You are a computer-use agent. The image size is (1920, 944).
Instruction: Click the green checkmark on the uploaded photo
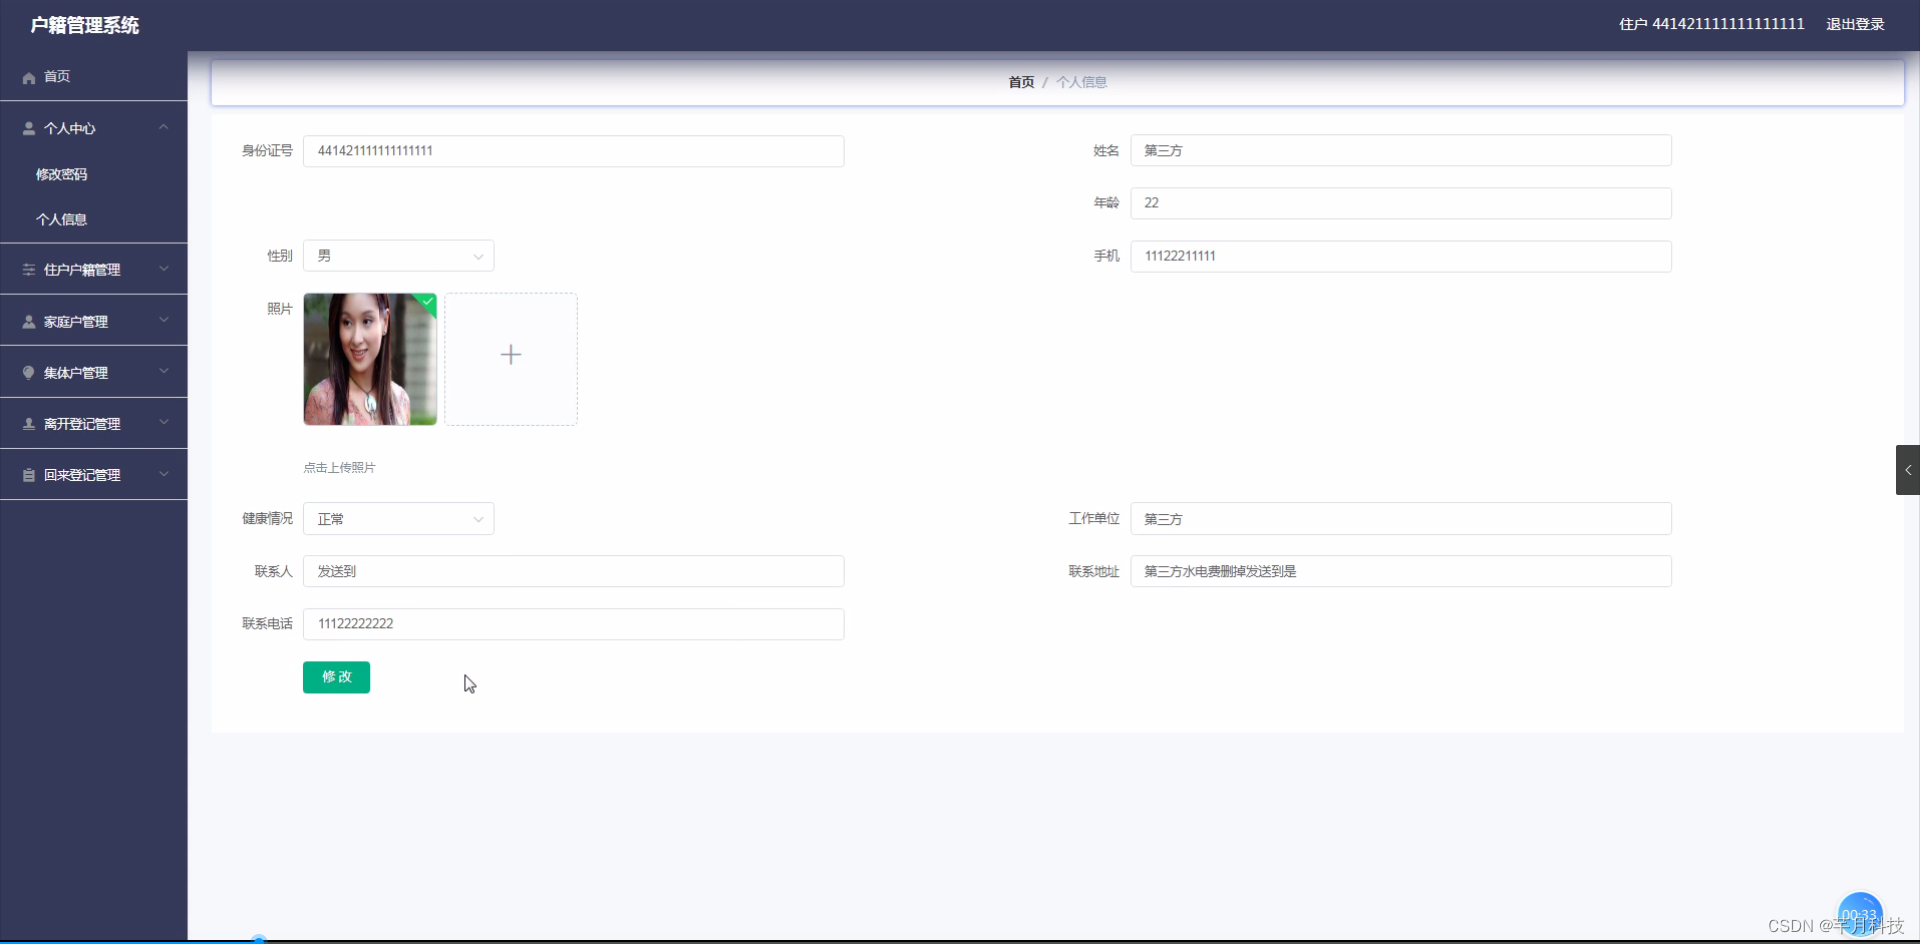(x=428, y=303)
